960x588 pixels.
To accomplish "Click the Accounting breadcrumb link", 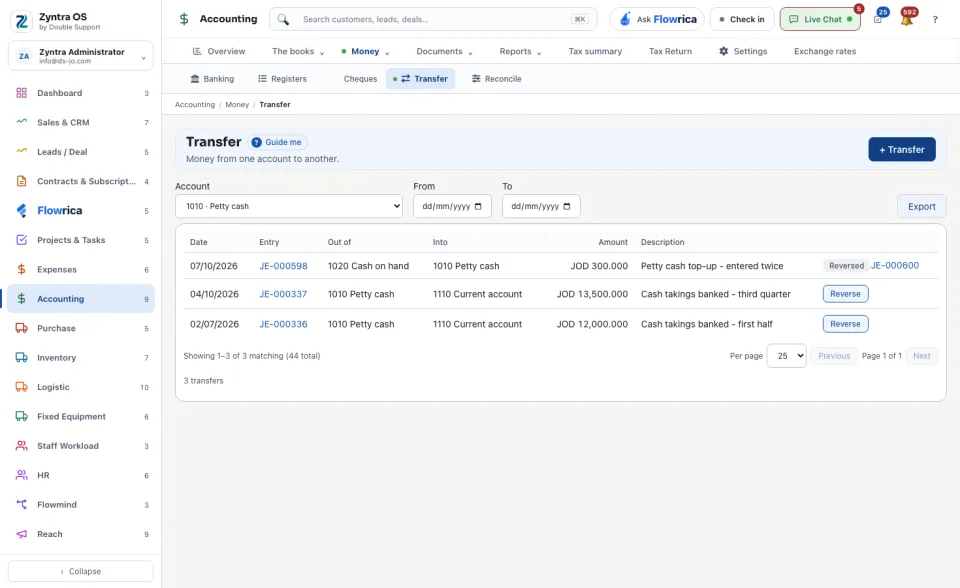I will click(x=195, y=105).
